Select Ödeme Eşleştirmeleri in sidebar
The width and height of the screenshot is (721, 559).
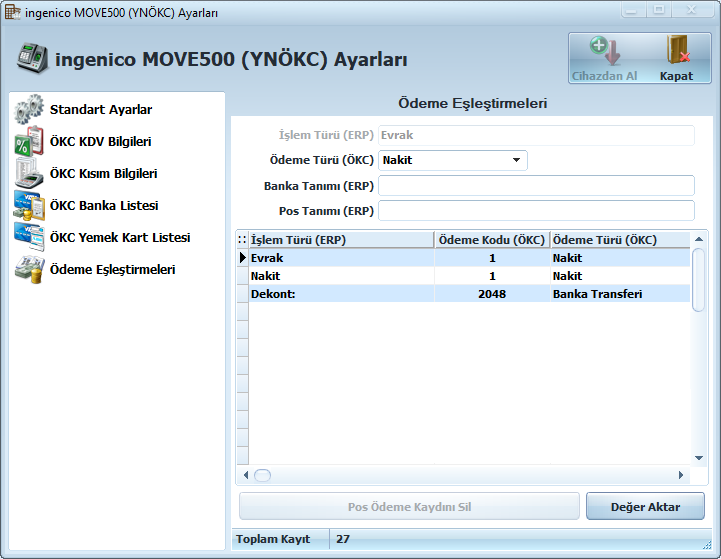pyautogui.click(x=113, y=269)
